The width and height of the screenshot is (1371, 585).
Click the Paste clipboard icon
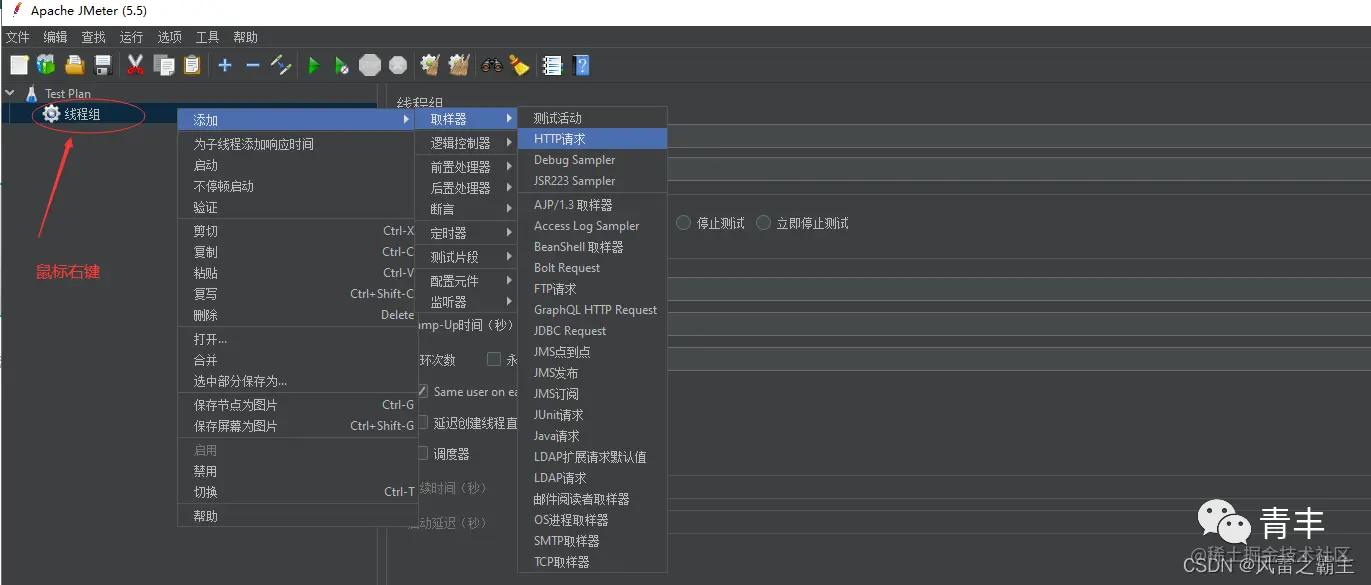click(192, 65)
